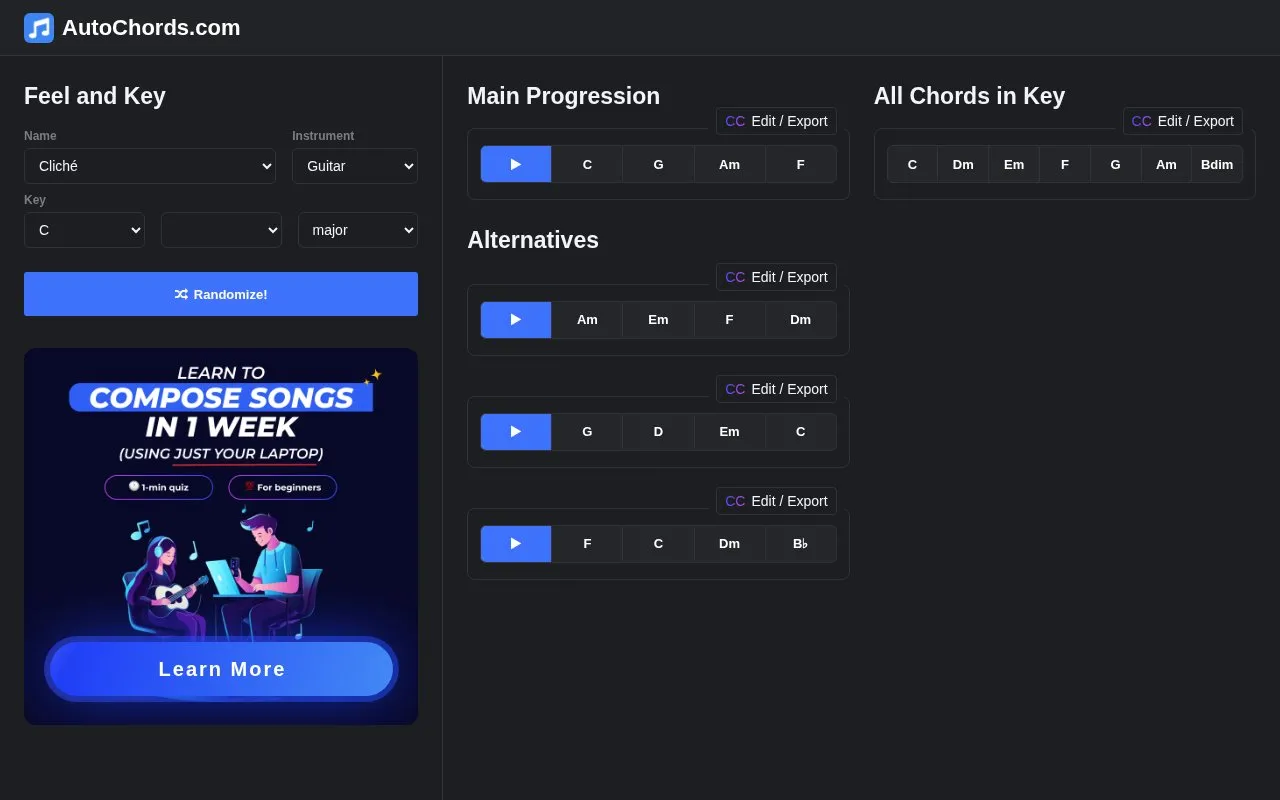Screen dimensions: 1280x800
Task: Click the AutoChords music note logo icon
Action: (x=39, y=28)
